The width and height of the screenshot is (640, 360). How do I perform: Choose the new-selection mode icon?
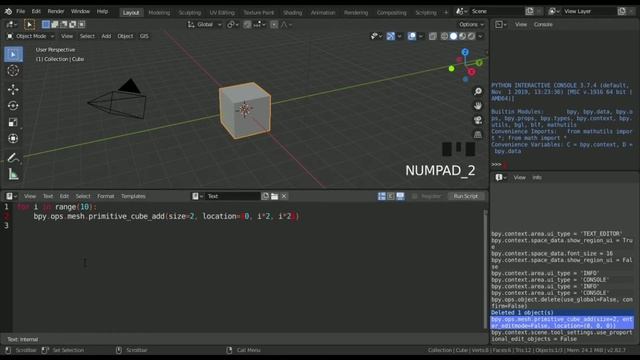pyautogui.click(x=46, y=24)
